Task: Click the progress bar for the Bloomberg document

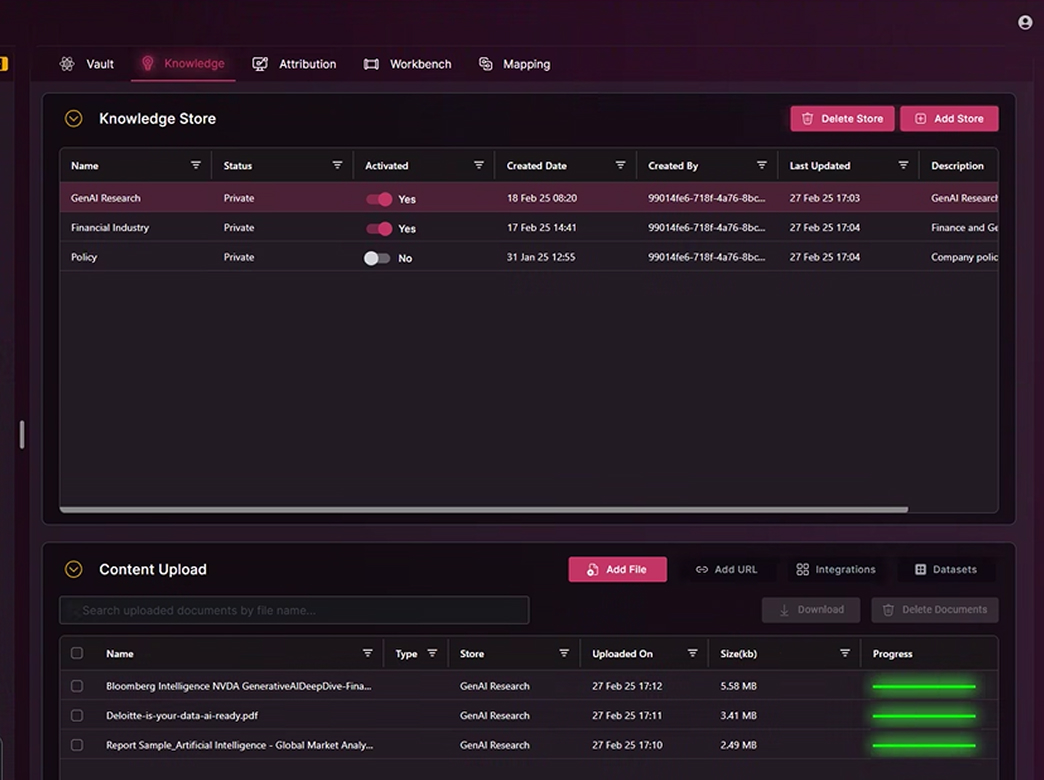Action: coord(923,686)
